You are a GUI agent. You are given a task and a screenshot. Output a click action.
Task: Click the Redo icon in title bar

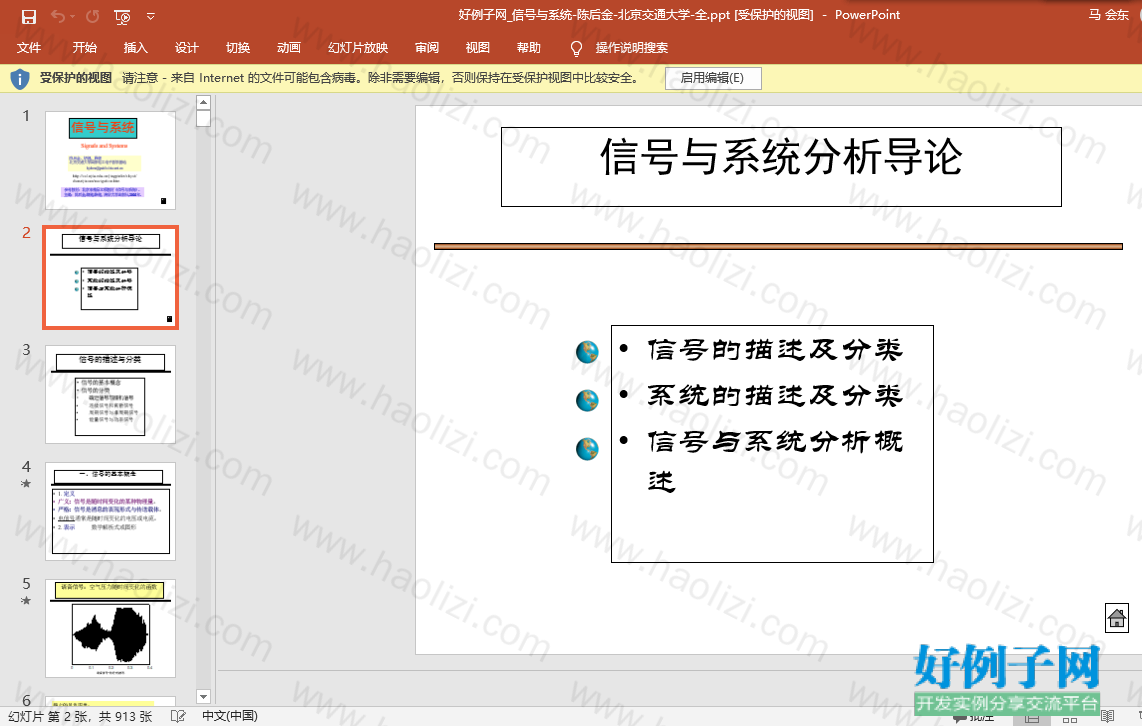click(92, 16)
